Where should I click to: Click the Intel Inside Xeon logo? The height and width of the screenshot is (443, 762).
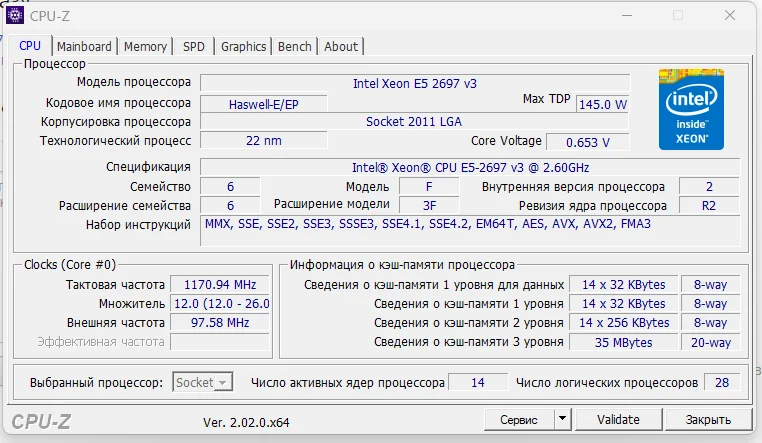[x=691, y=109]
